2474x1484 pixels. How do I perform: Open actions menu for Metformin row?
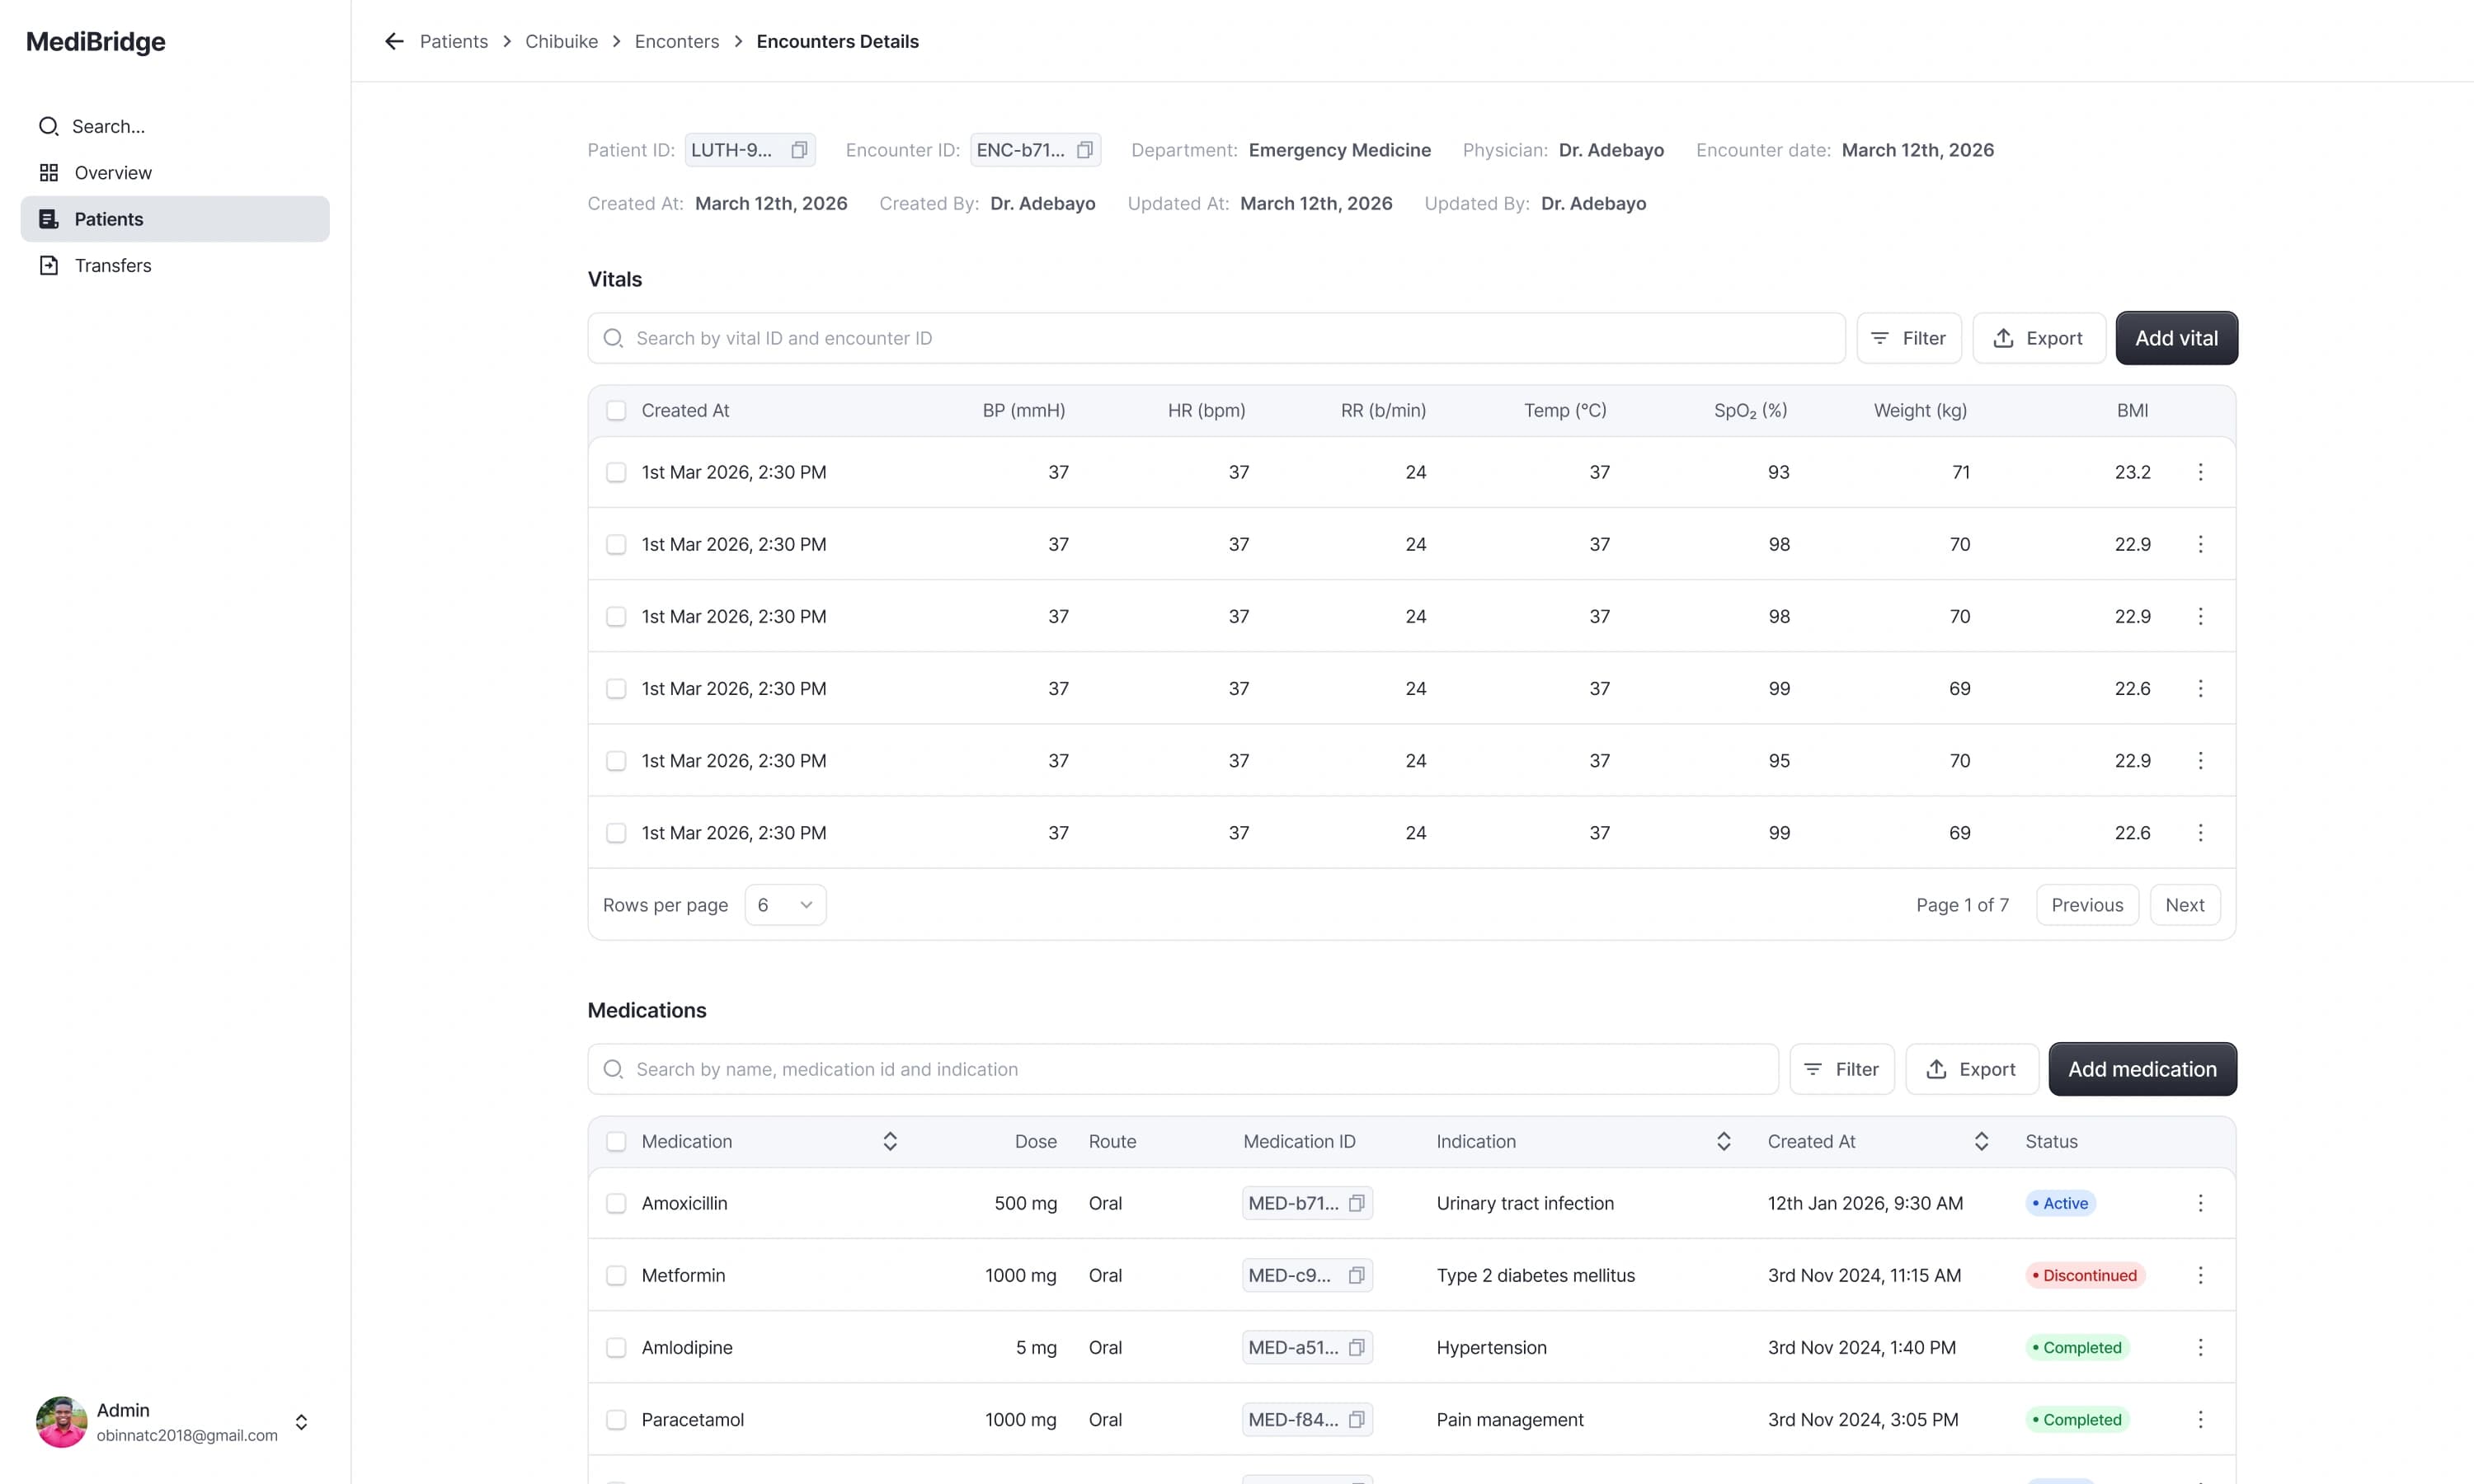[2200, 1275]
